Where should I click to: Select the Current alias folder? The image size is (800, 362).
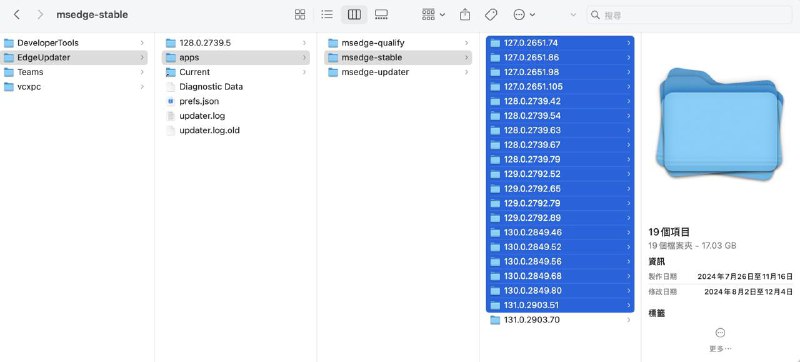click(x=236, y=72)
